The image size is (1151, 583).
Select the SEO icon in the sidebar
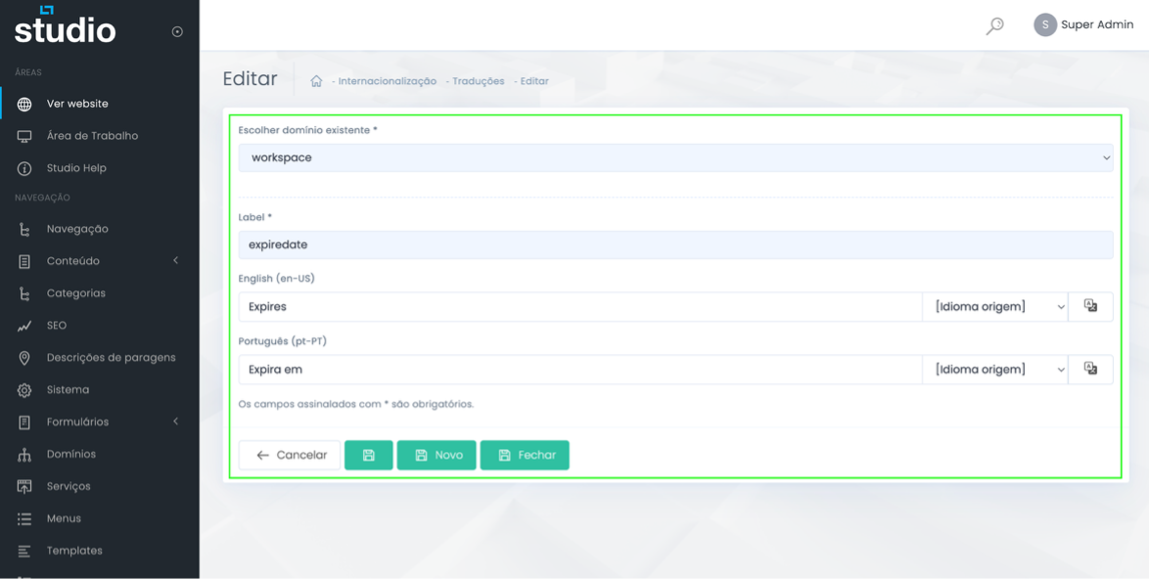22,325
